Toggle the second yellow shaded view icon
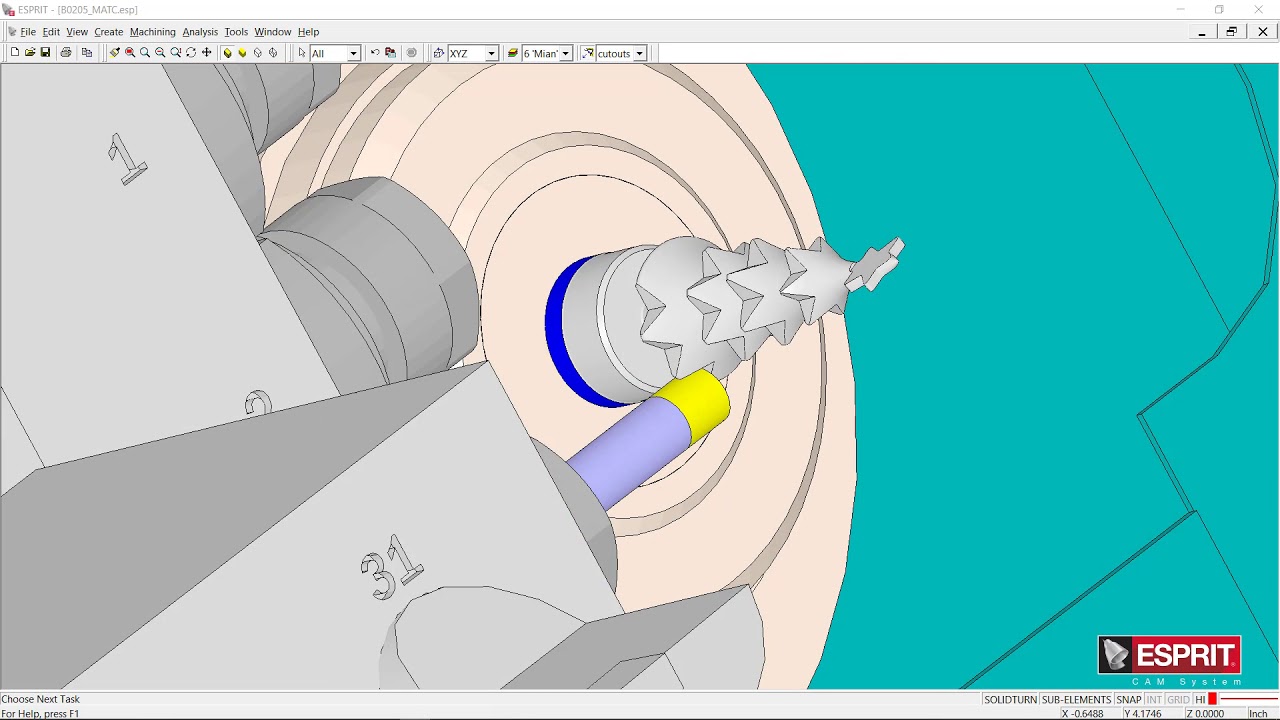 tap(242, 53)
